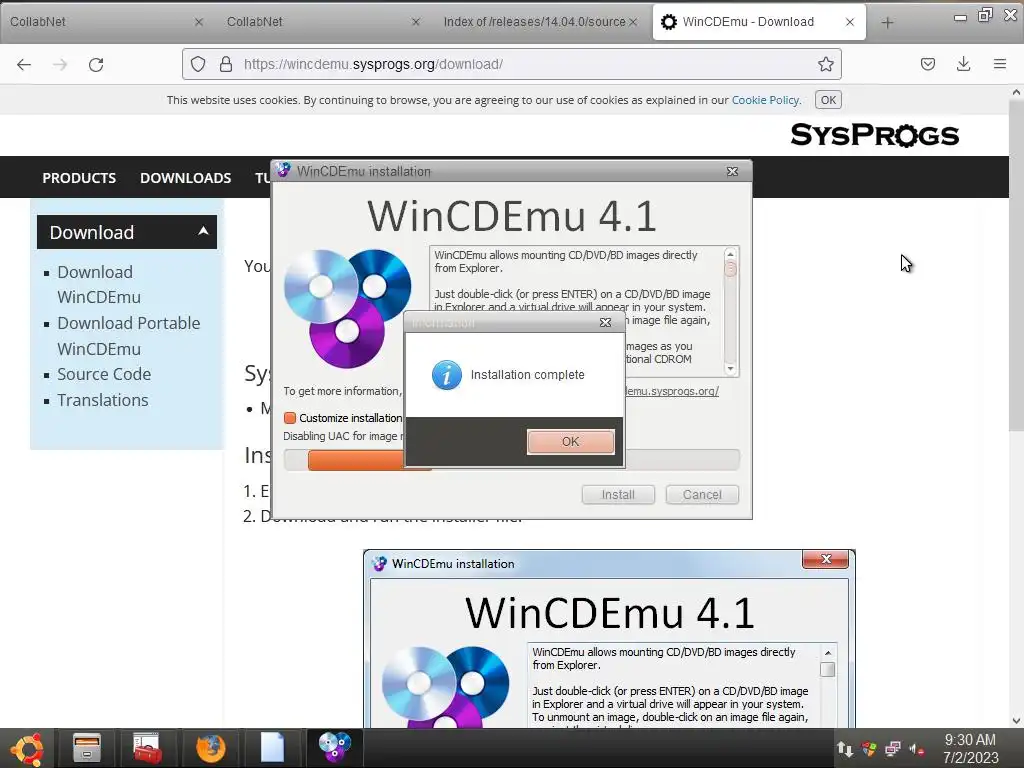Viewport: 1024px width, 768px height.
Task: Collapse the Download sidebar section
Action: [x=203, y=231]
